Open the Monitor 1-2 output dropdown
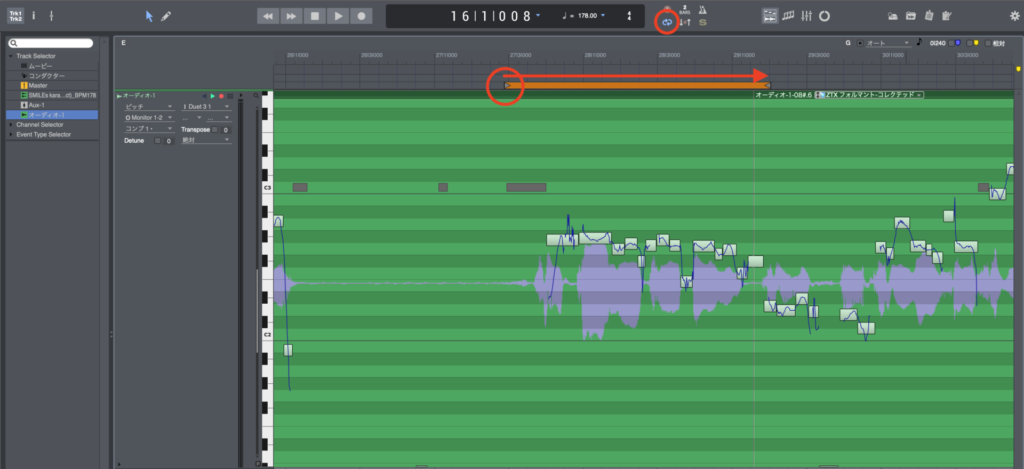 point(149,118)
